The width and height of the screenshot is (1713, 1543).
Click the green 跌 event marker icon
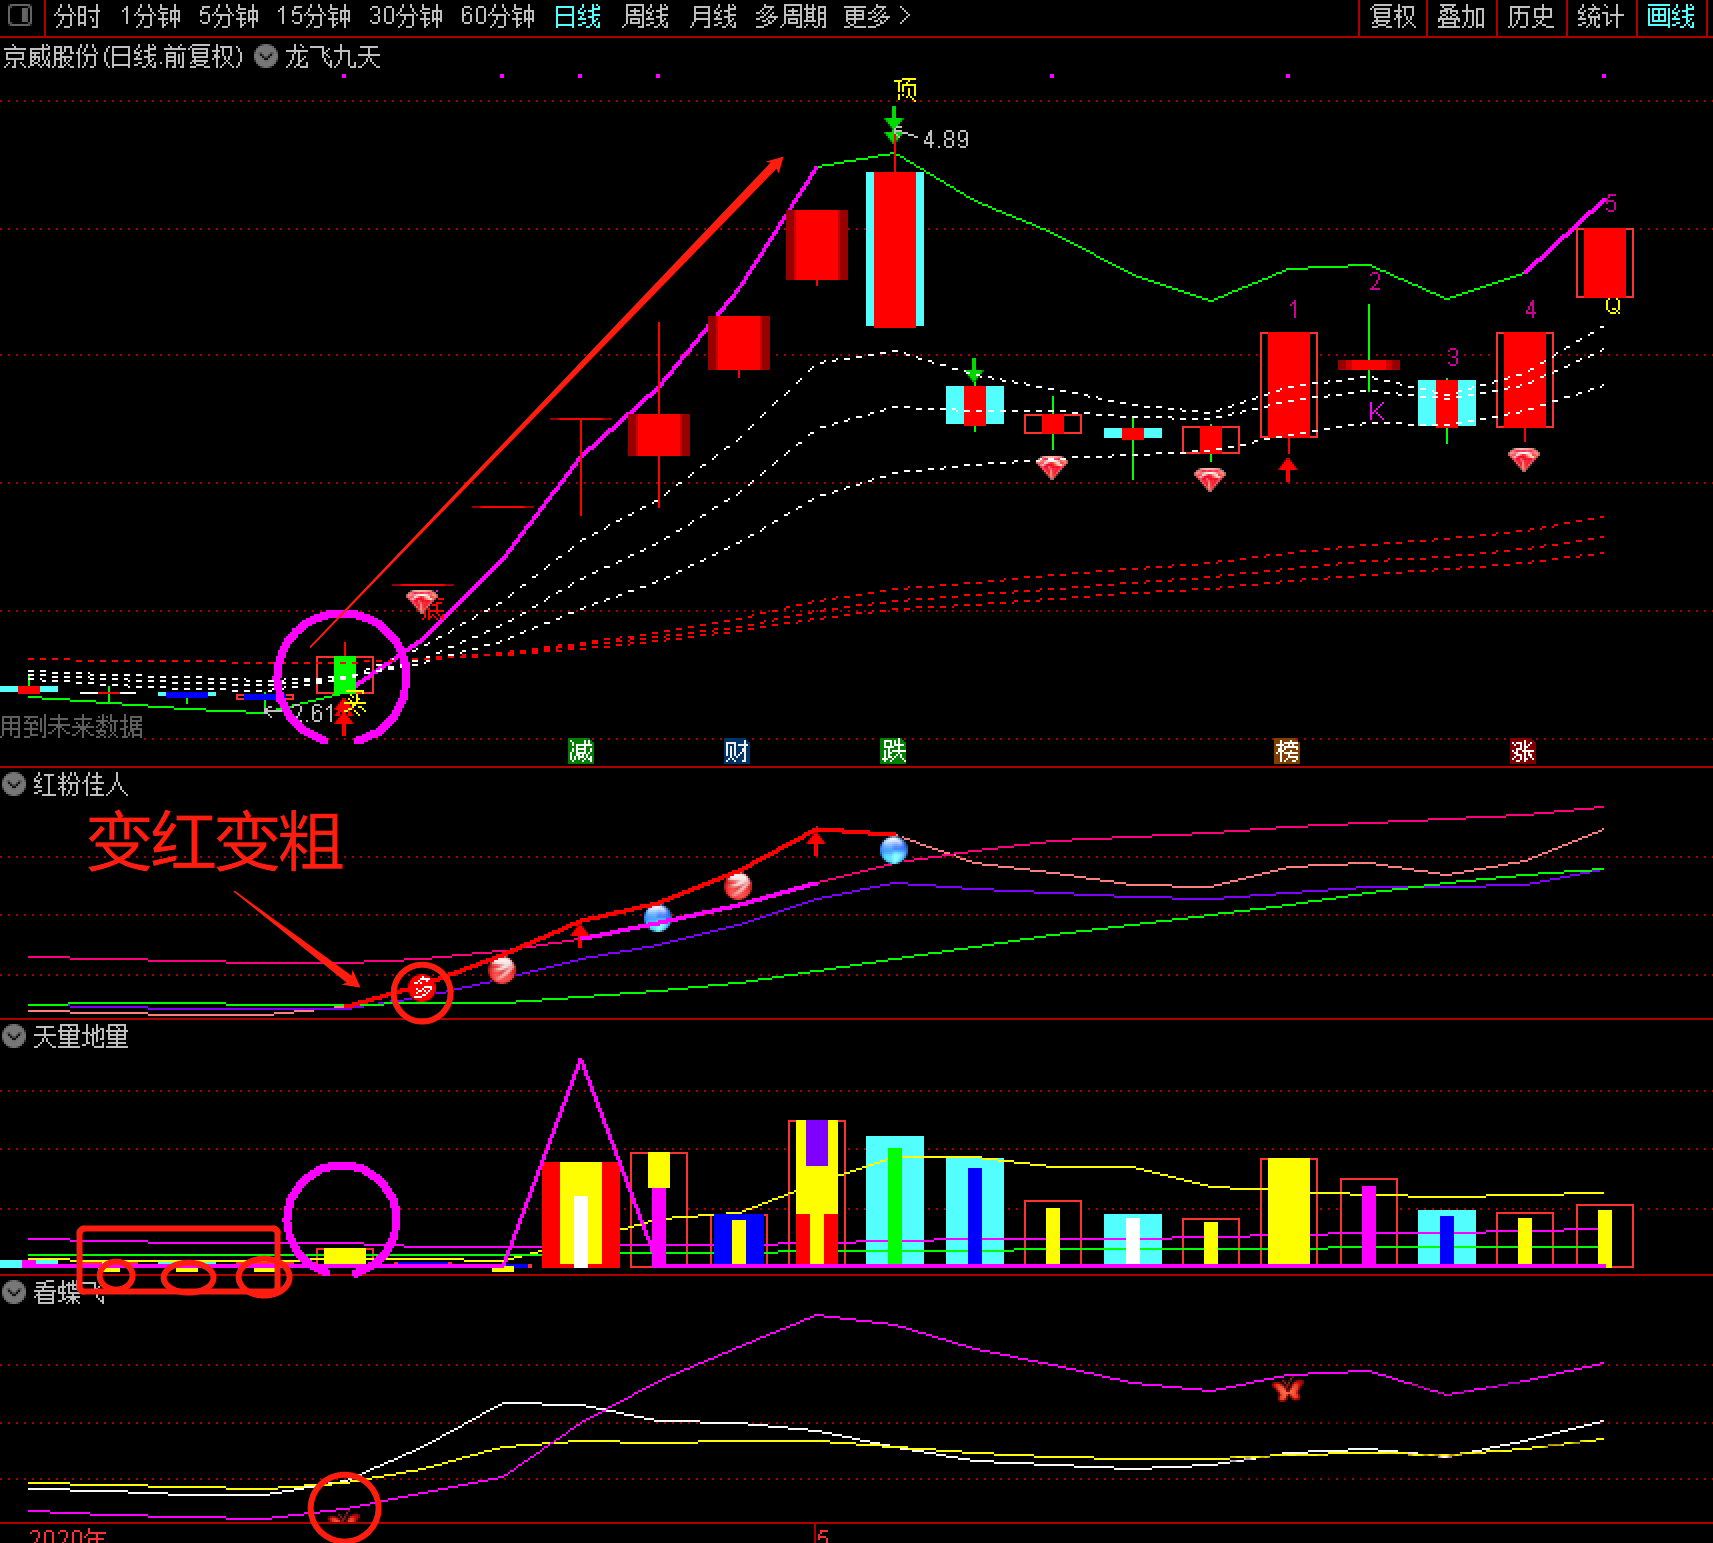(893, 751)
